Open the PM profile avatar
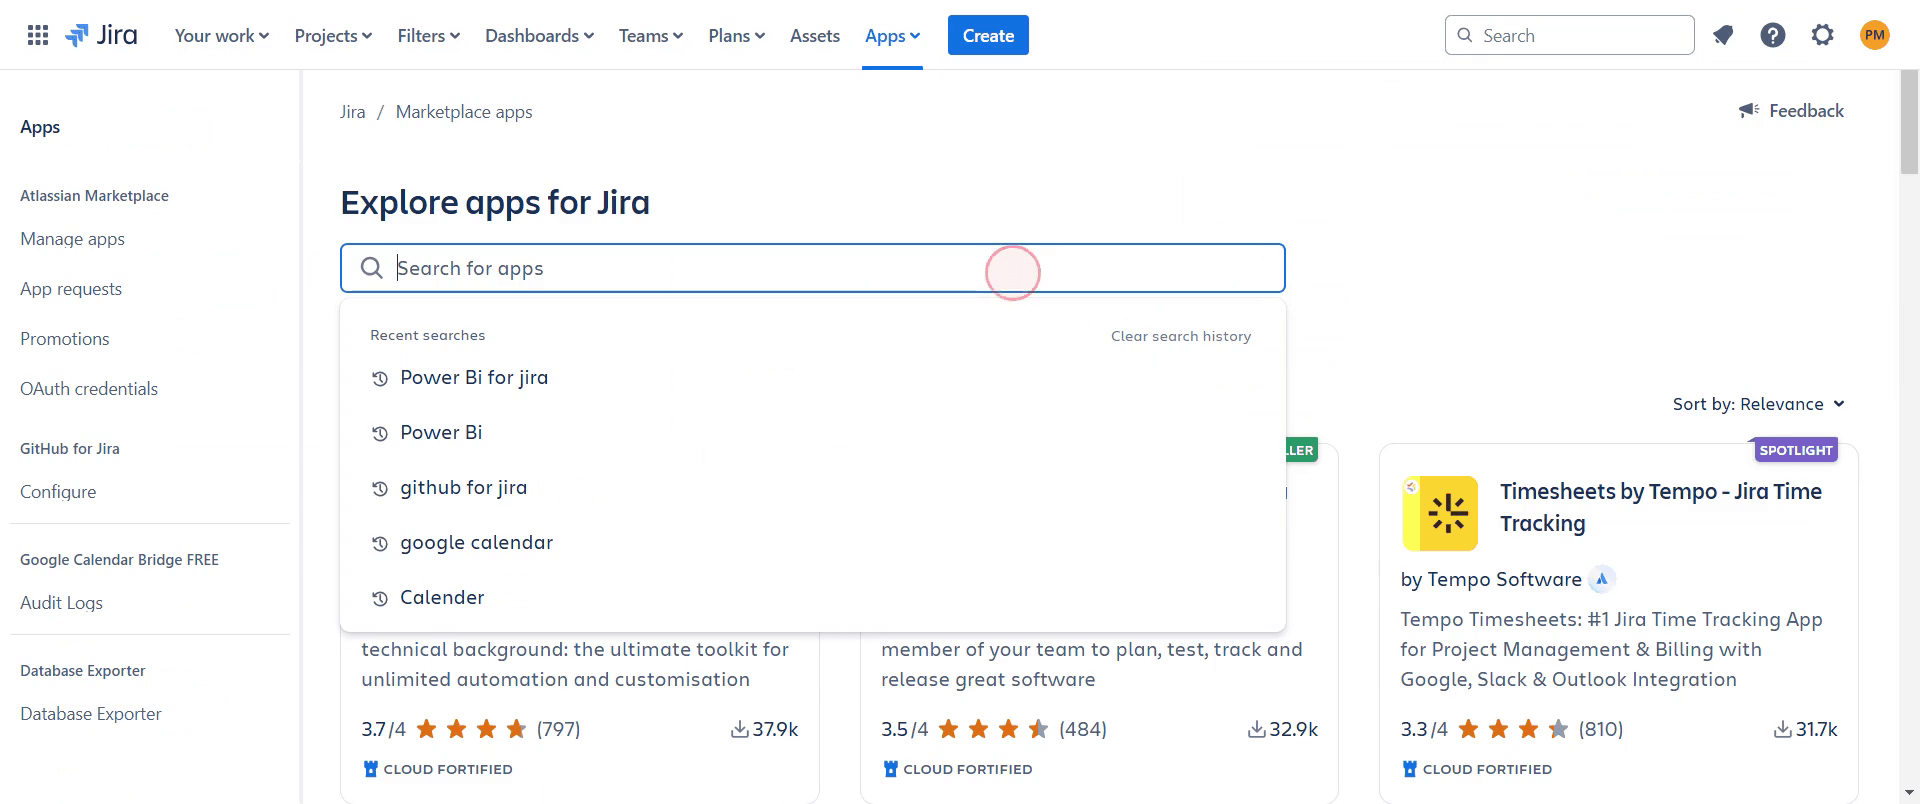The height and width of the screenshot is (804, 1920). coord(1875,36)
